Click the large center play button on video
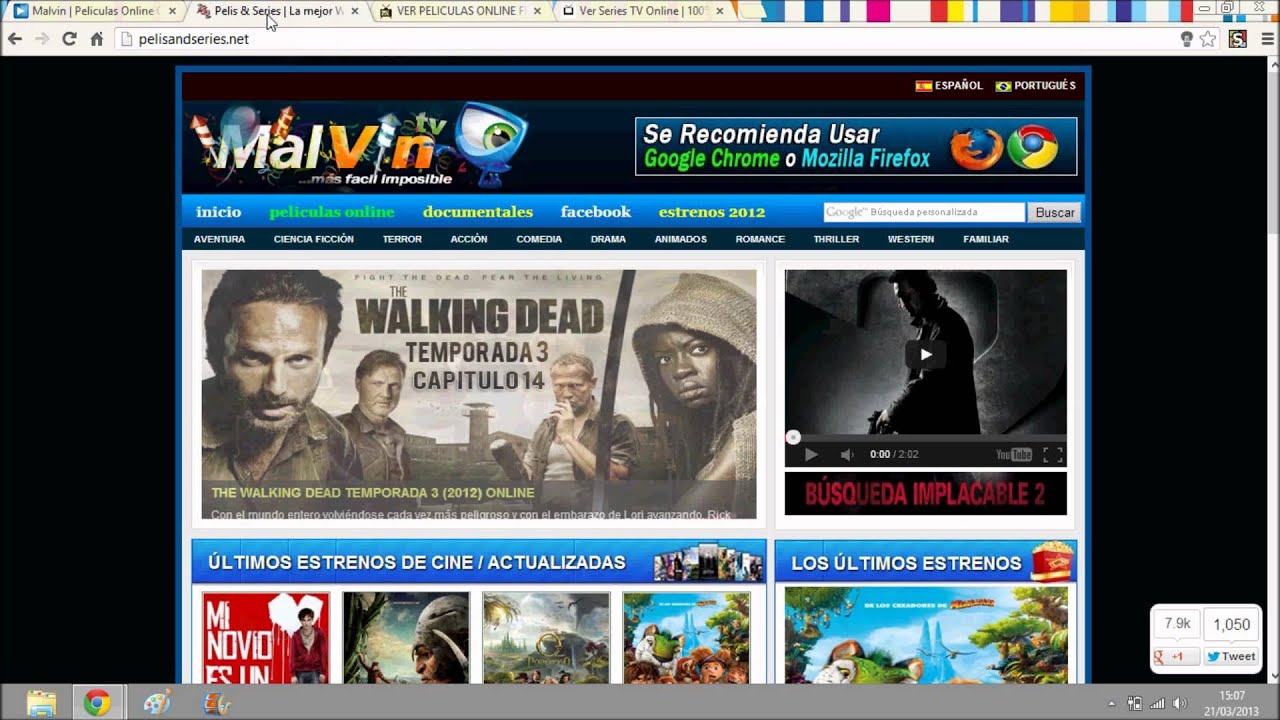The image size is (1280, 720). click(x=925, y=354)
